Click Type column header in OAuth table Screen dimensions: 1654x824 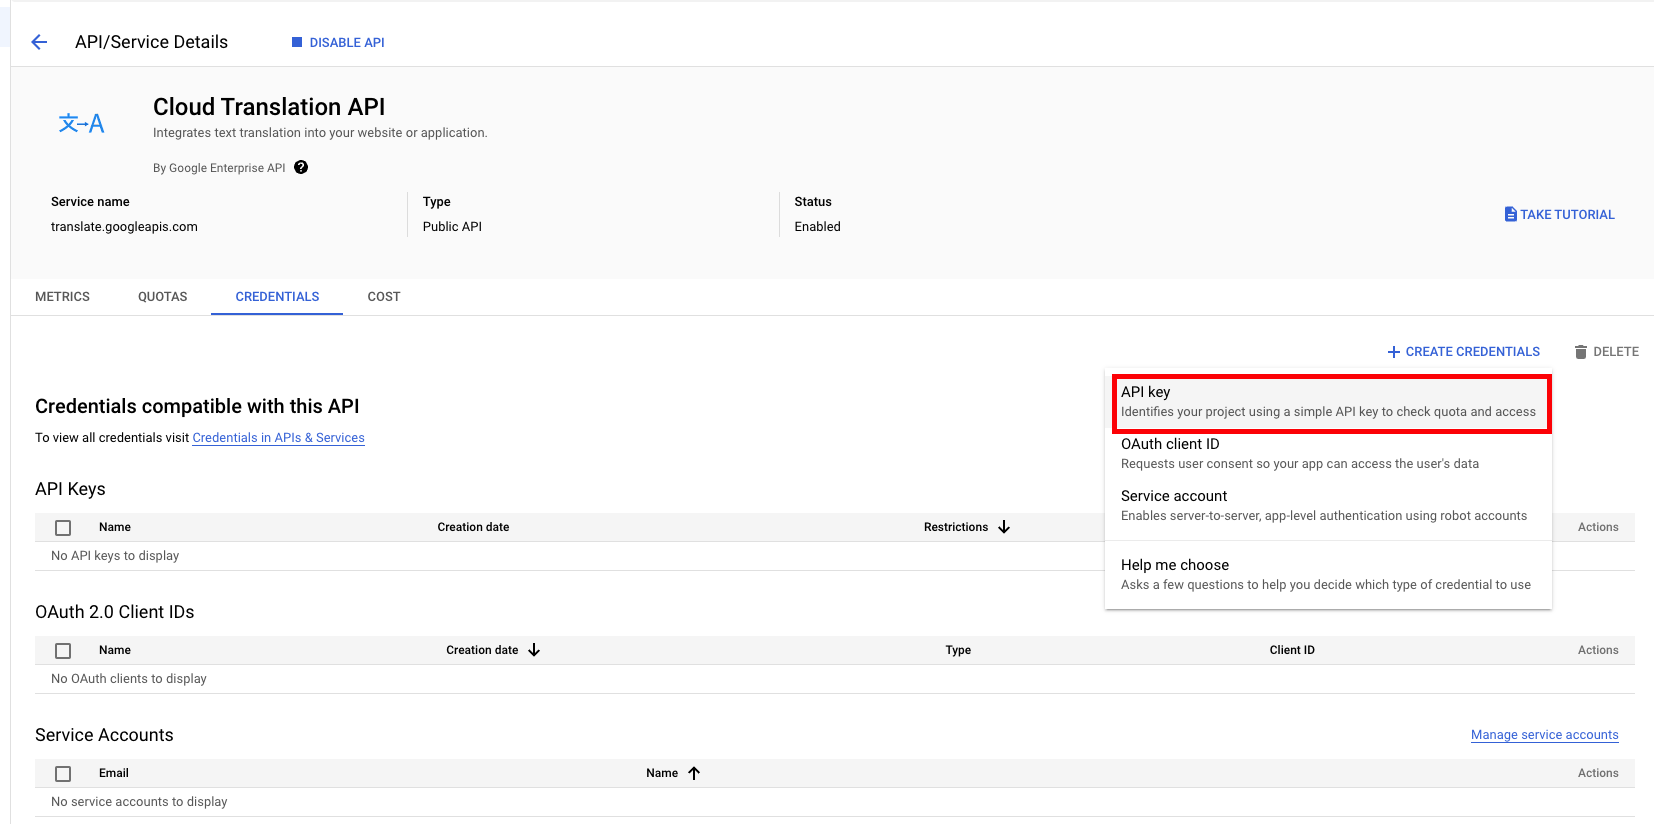[x=958, y=650]
